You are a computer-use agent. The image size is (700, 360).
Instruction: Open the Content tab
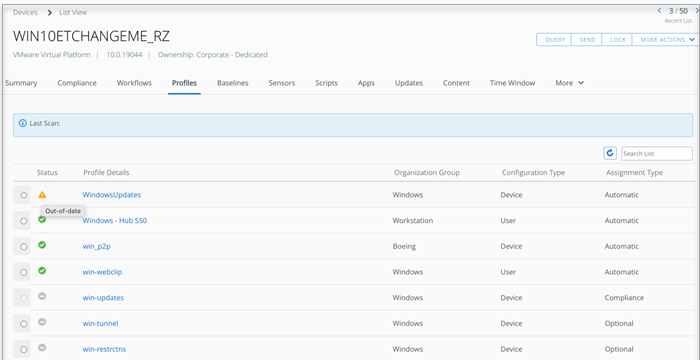tap(456, 83)
